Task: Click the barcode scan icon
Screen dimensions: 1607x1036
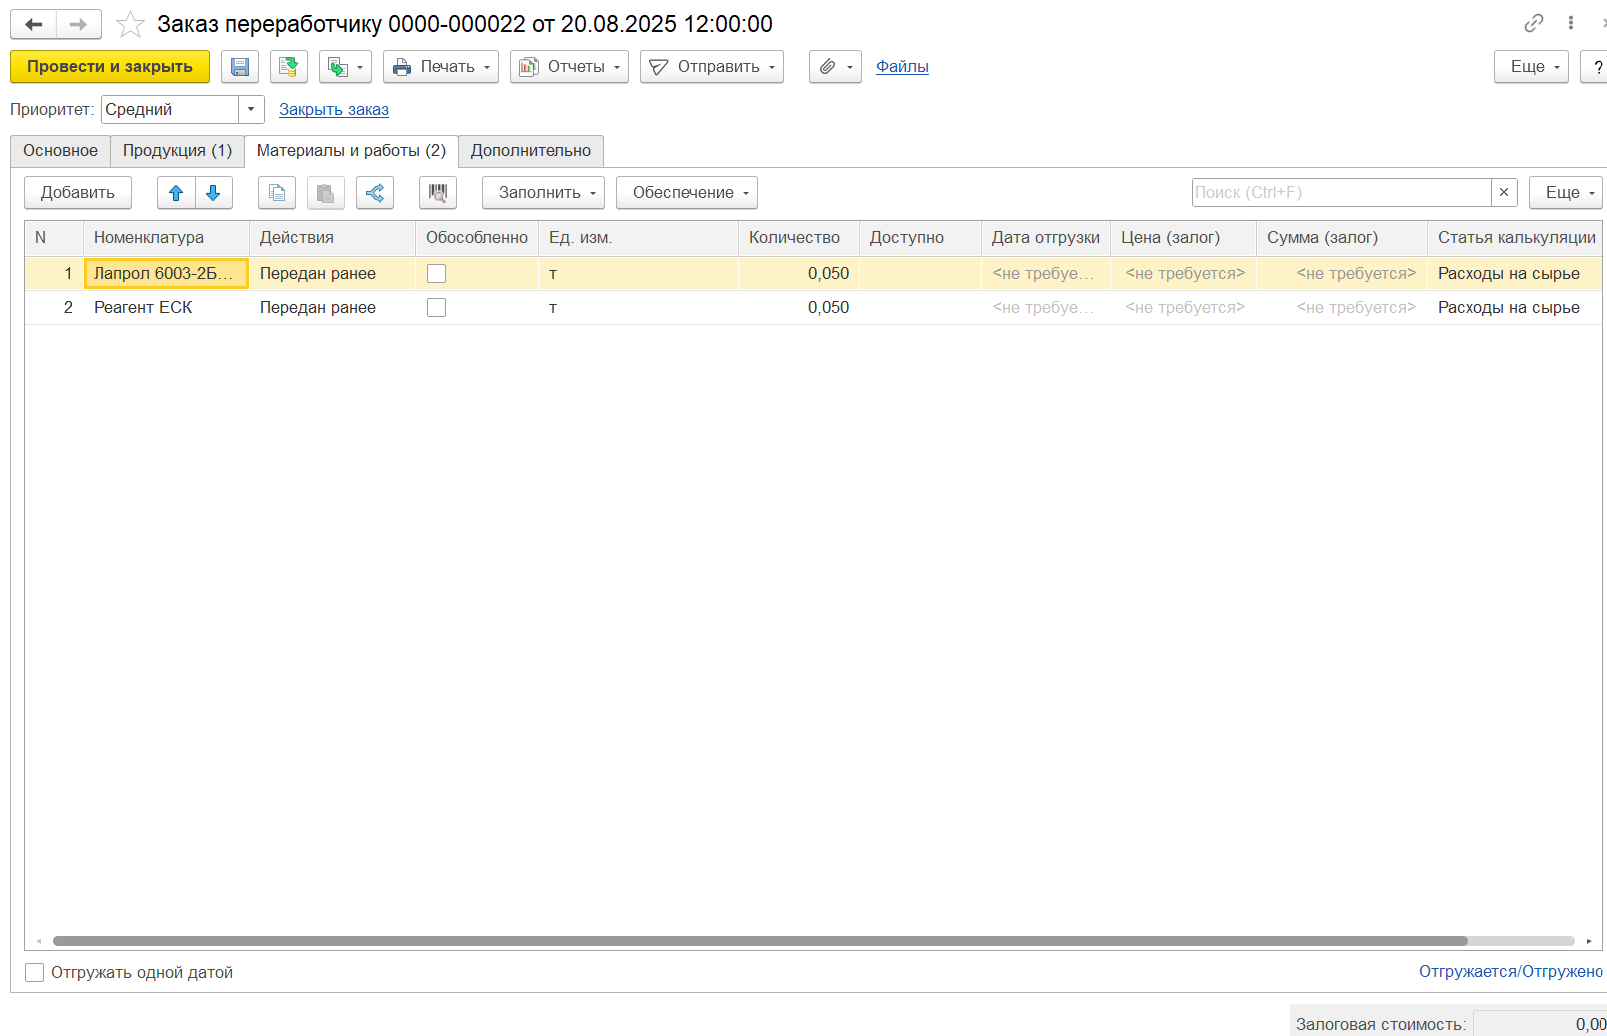Action: click(438, 193)
